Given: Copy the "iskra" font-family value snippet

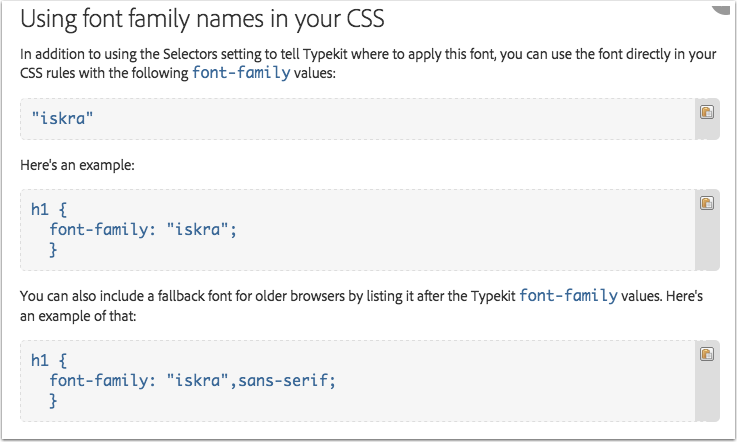Looking at the screenshot, I should coord(706,112).
